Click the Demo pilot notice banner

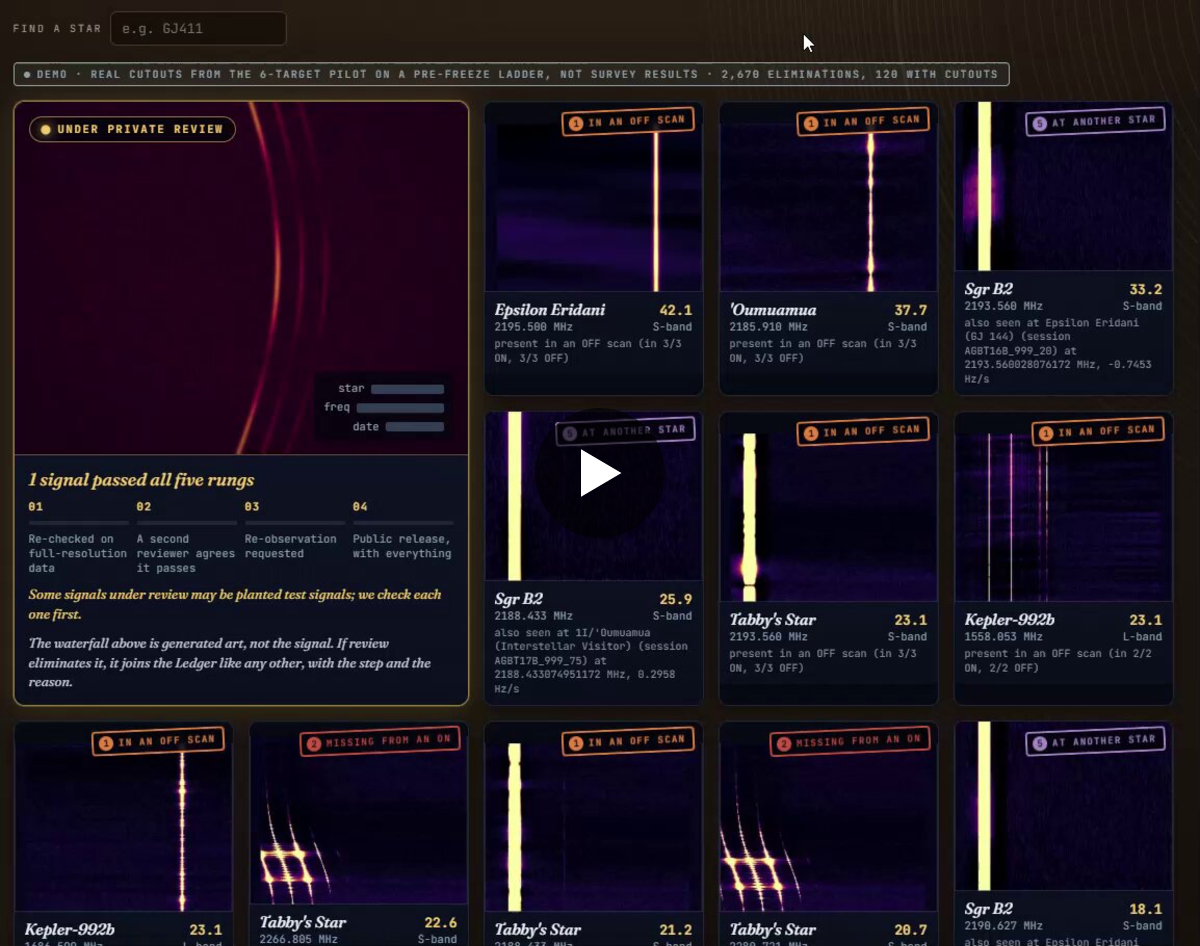pyautogui.click(x=511, y=74)
